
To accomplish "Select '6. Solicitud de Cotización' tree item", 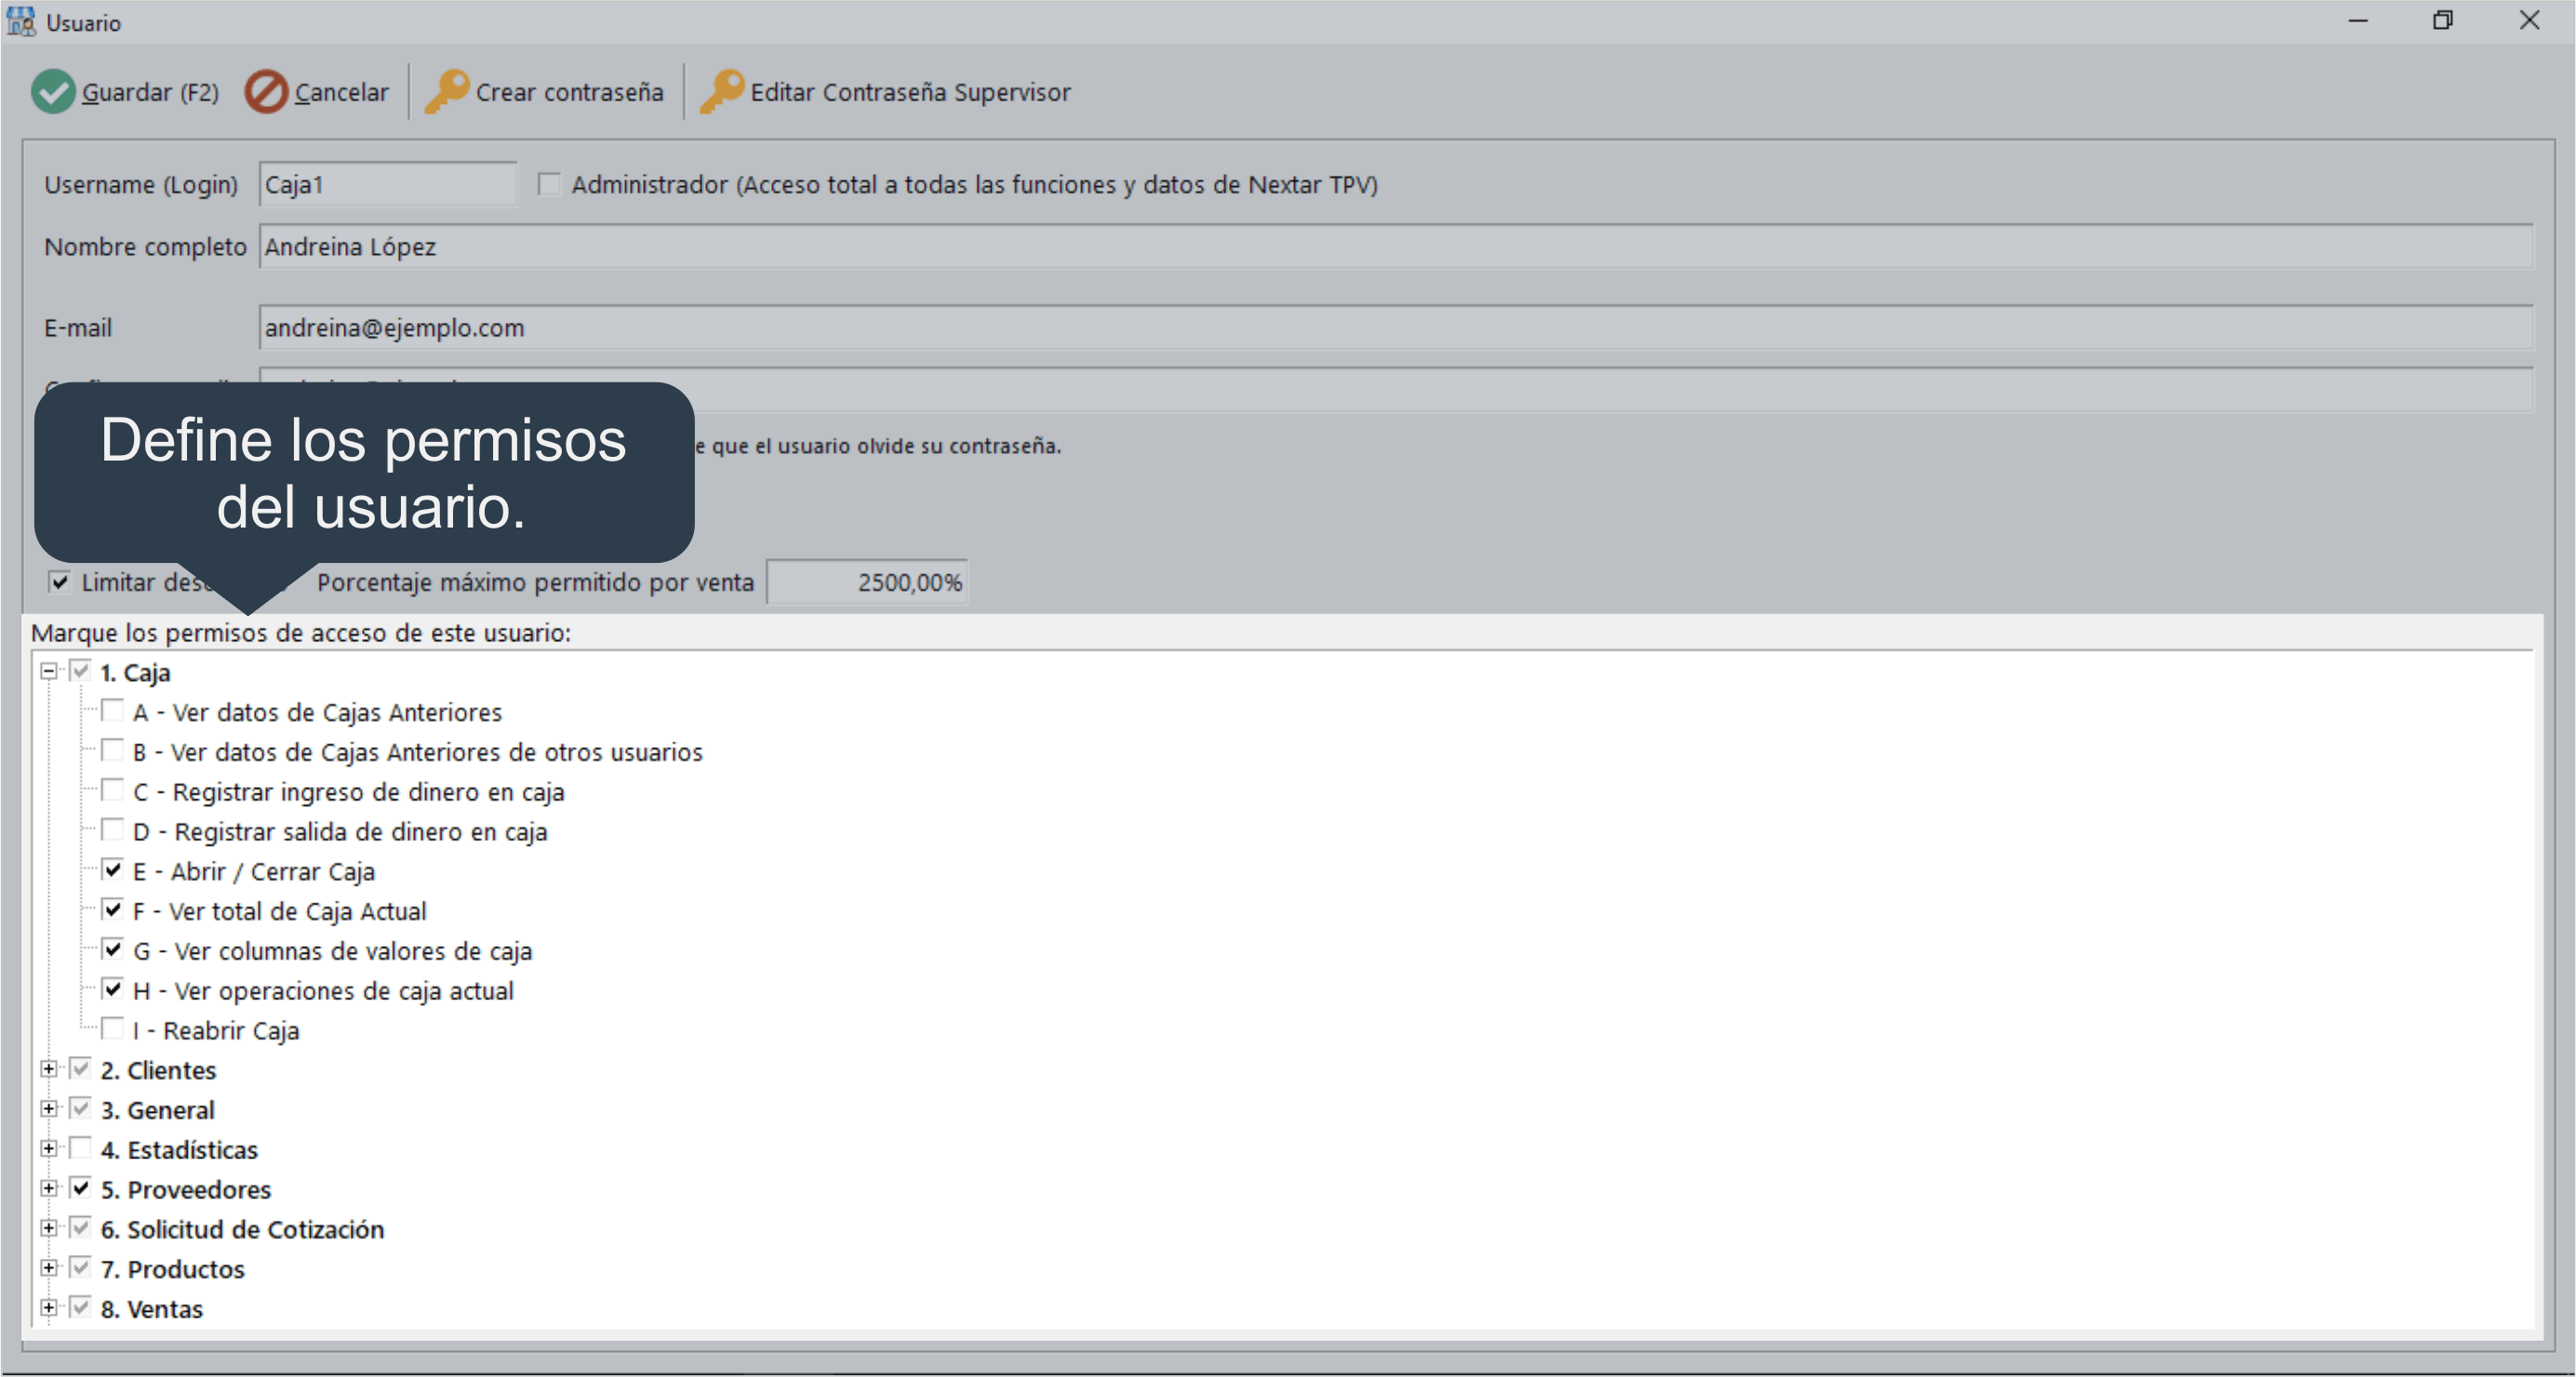I will point(255,1229).
